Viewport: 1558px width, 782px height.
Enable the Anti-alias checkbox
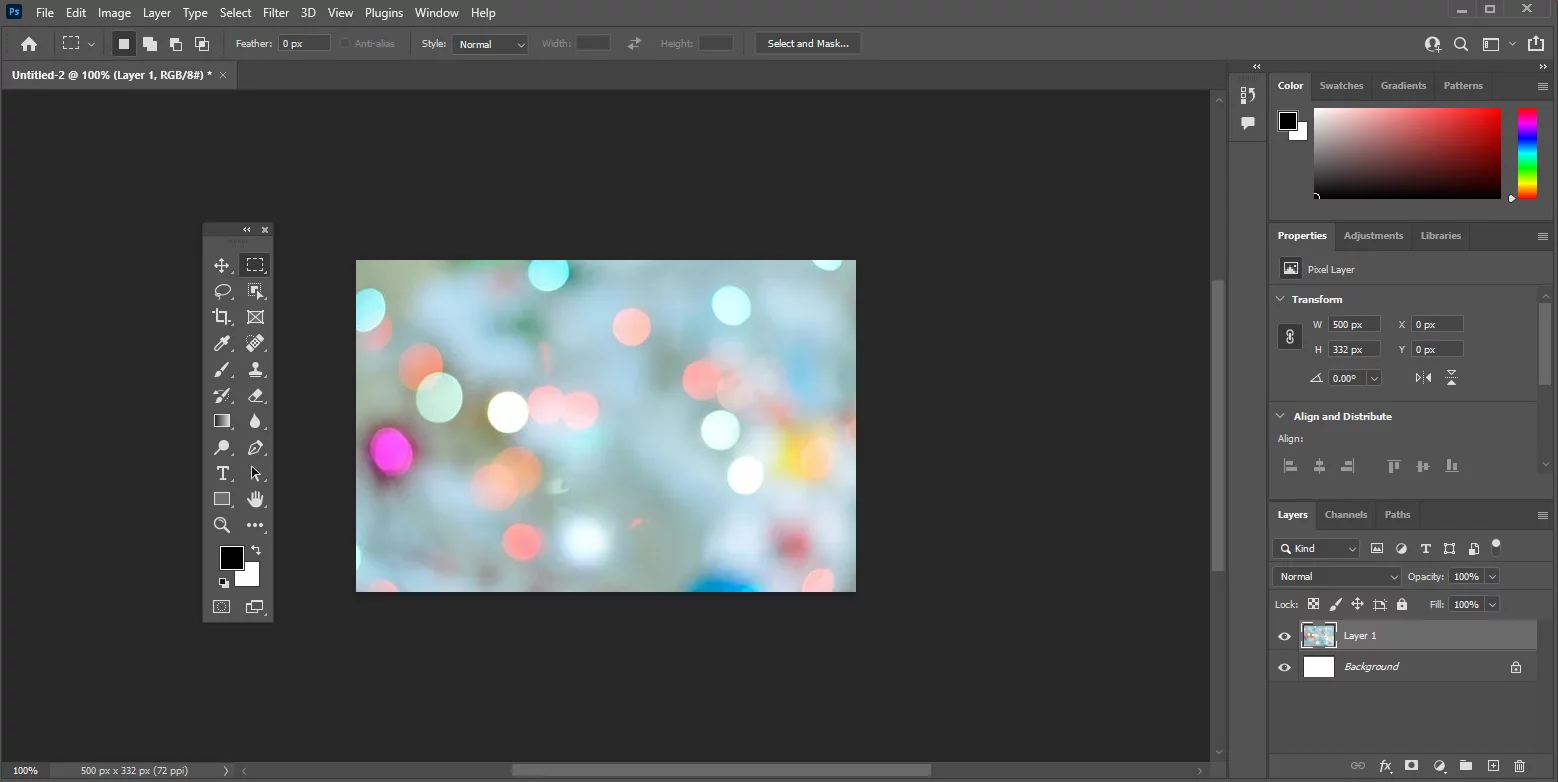343,43
